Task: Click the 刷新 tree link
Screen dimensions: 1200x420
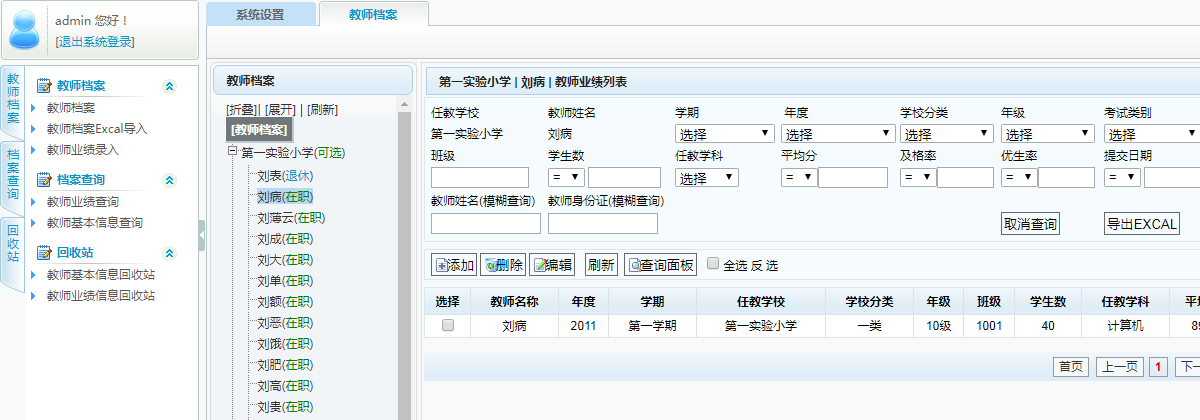Action: click(x=322, y=109)
